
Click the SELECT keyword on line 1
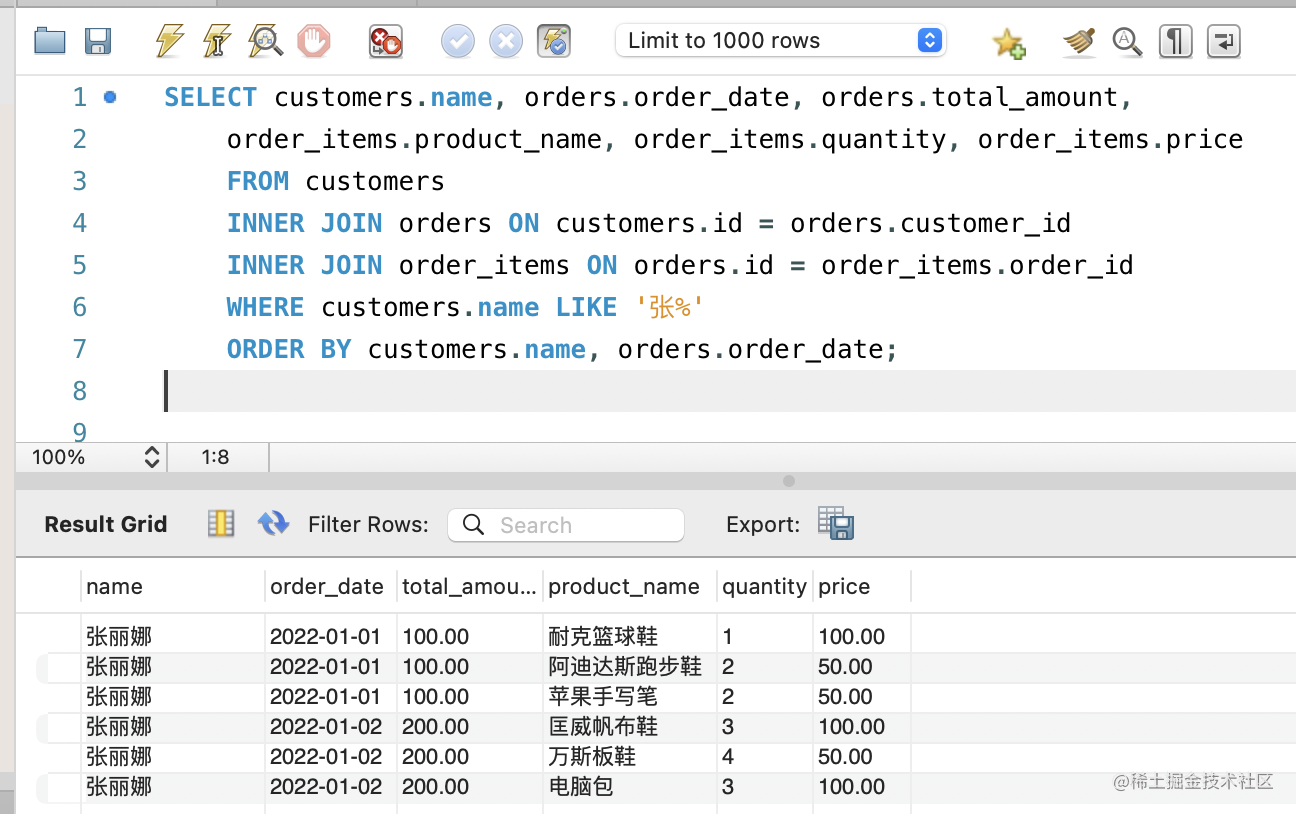click(211, 97)
